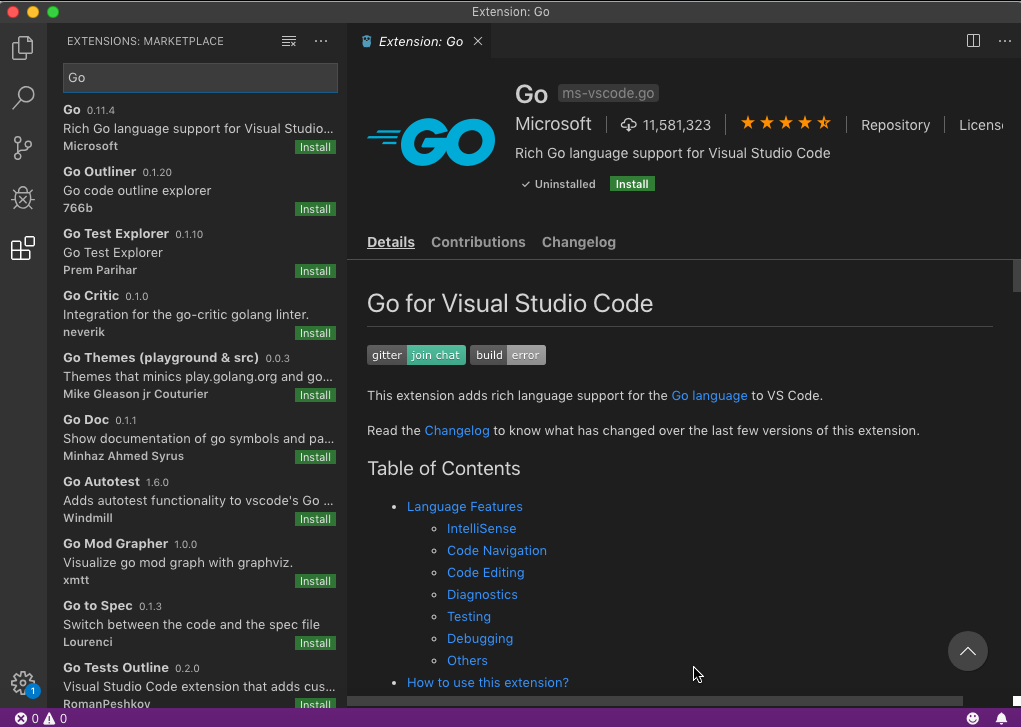Open the notifications bell
Viewport: 1021px width, 727px height.
(x=1001, y=719)
